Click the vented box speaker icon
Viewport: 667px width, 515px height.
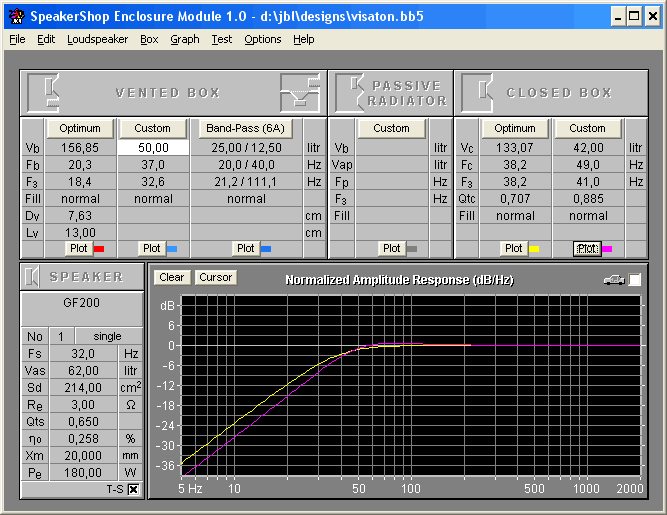(44, 92)
